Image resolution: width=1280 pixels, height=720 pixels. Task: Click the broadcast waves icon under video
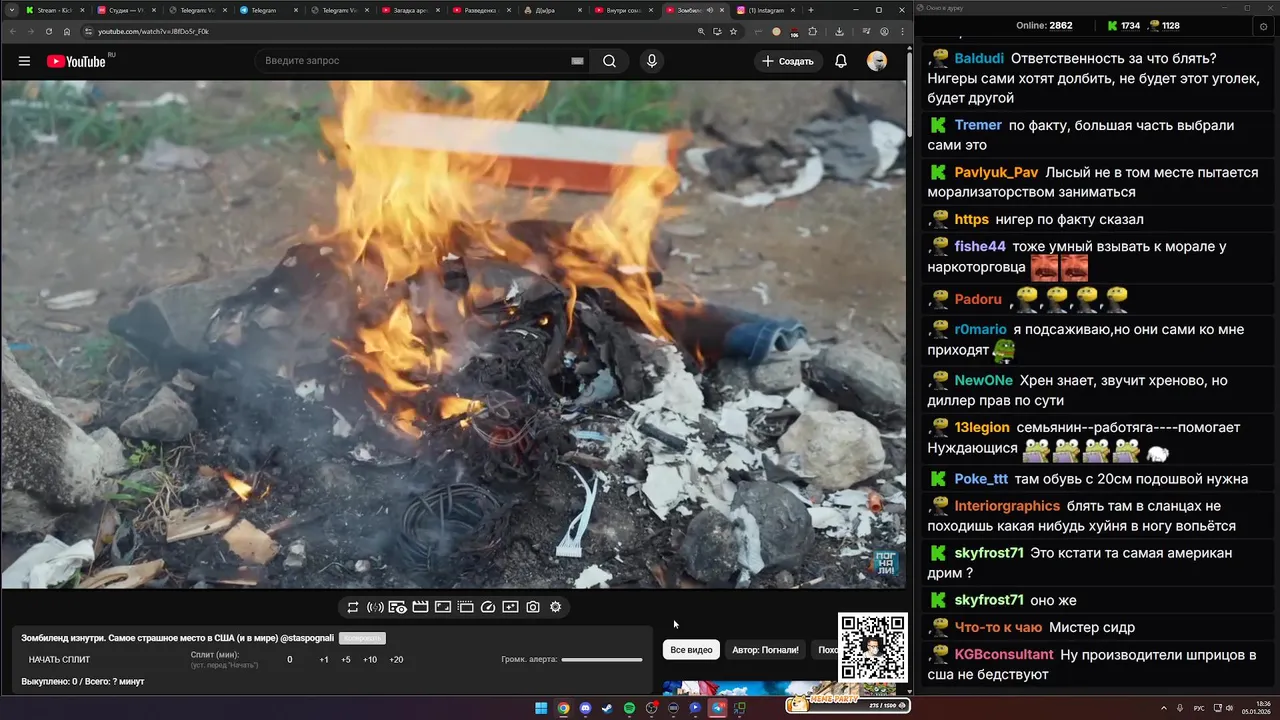coord(375,607)
